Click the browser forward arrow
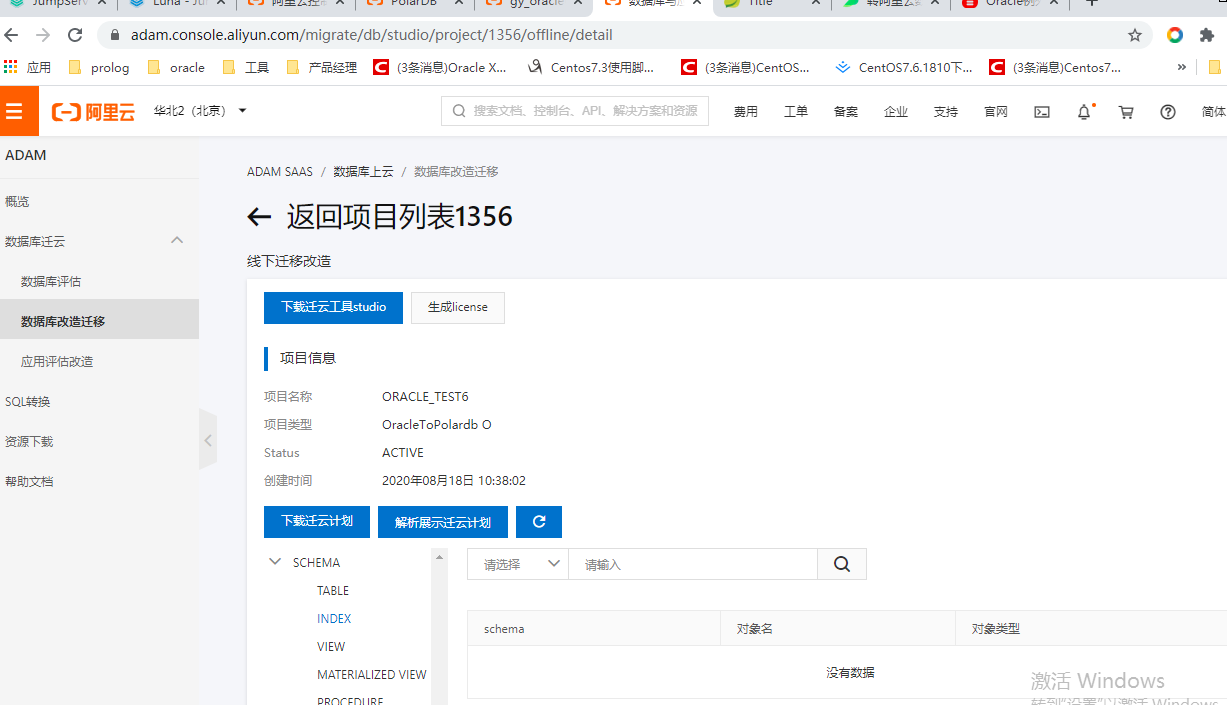Viewport: 1227px width, 705px height. (43, 35)
